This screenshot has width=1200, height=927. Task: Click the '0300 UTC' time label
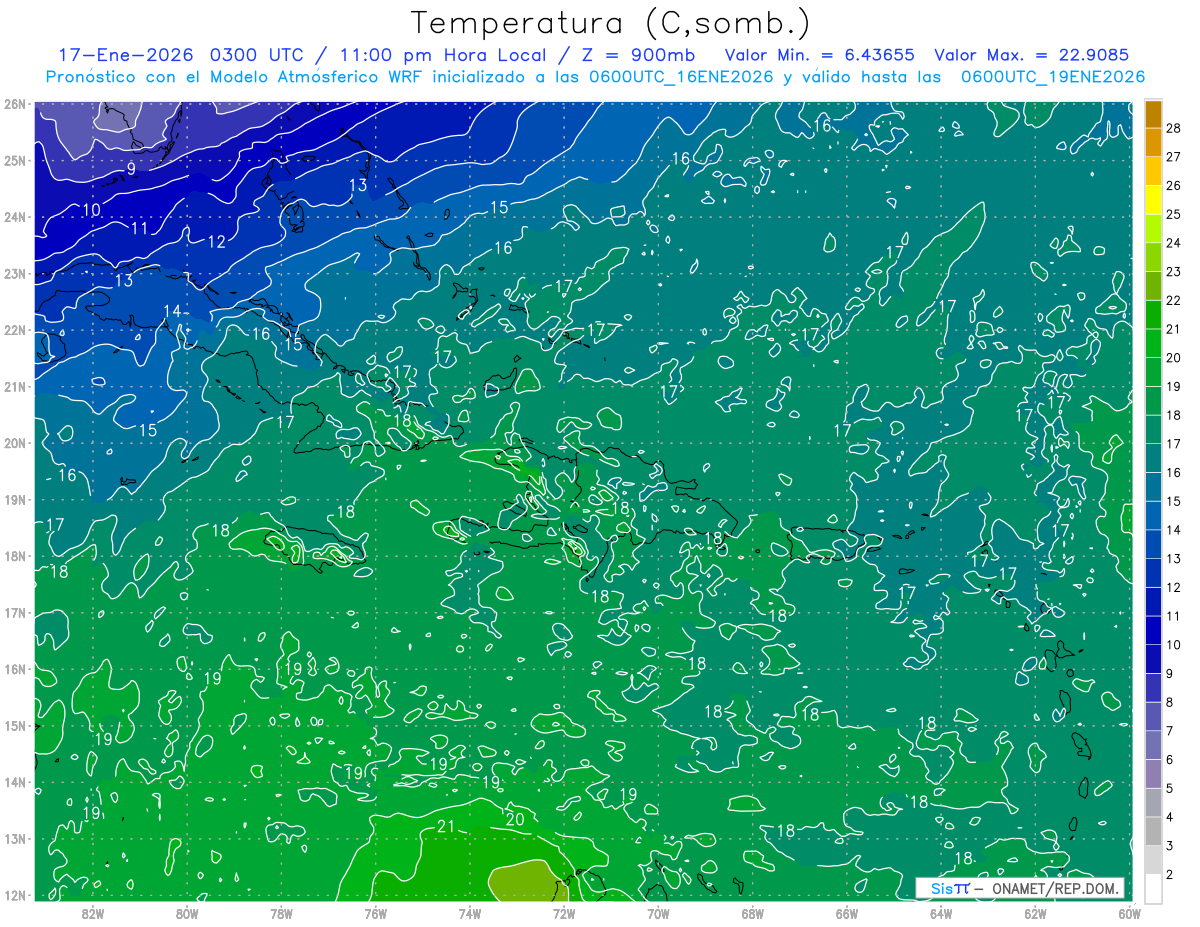[x=256, y=55]
